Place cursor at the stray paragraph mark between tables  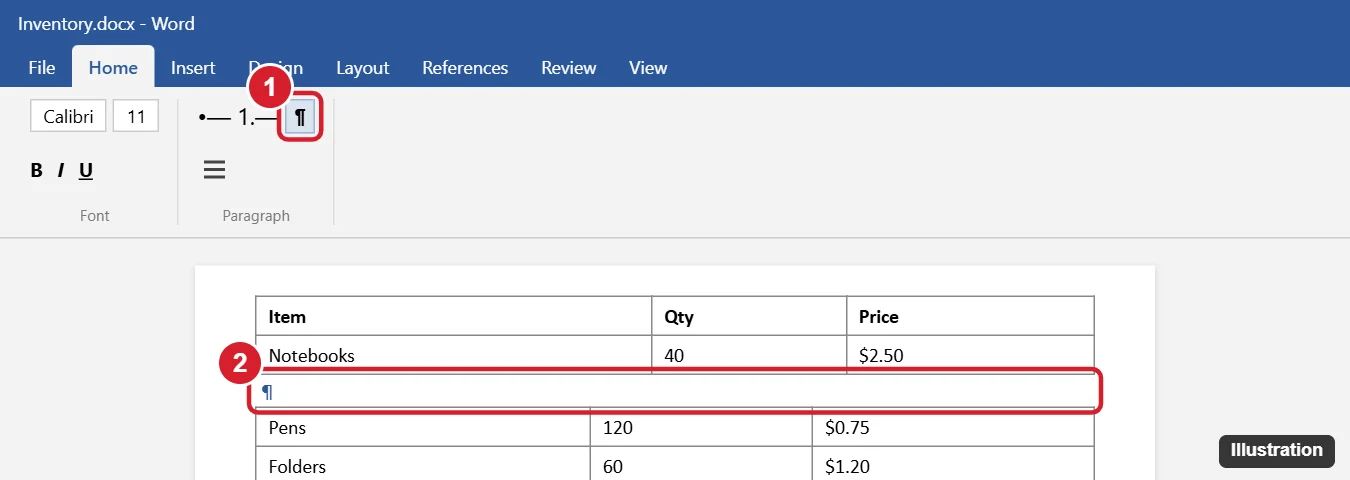pyautogui.click(x=267, y=392)
